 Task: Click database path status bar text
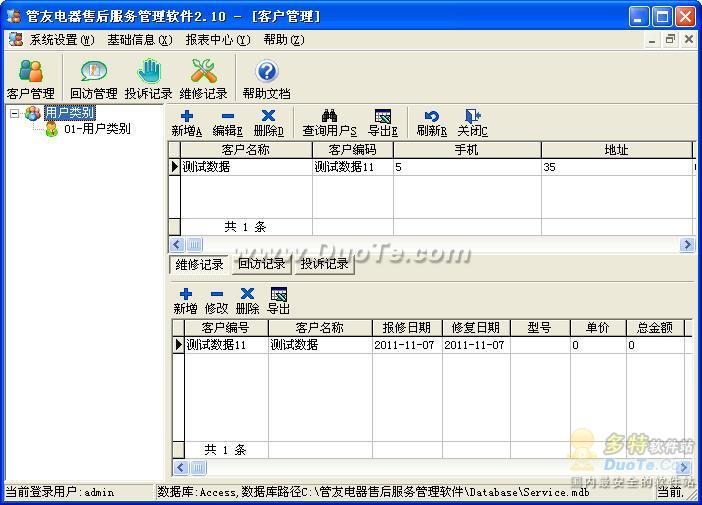click(373, 492)
